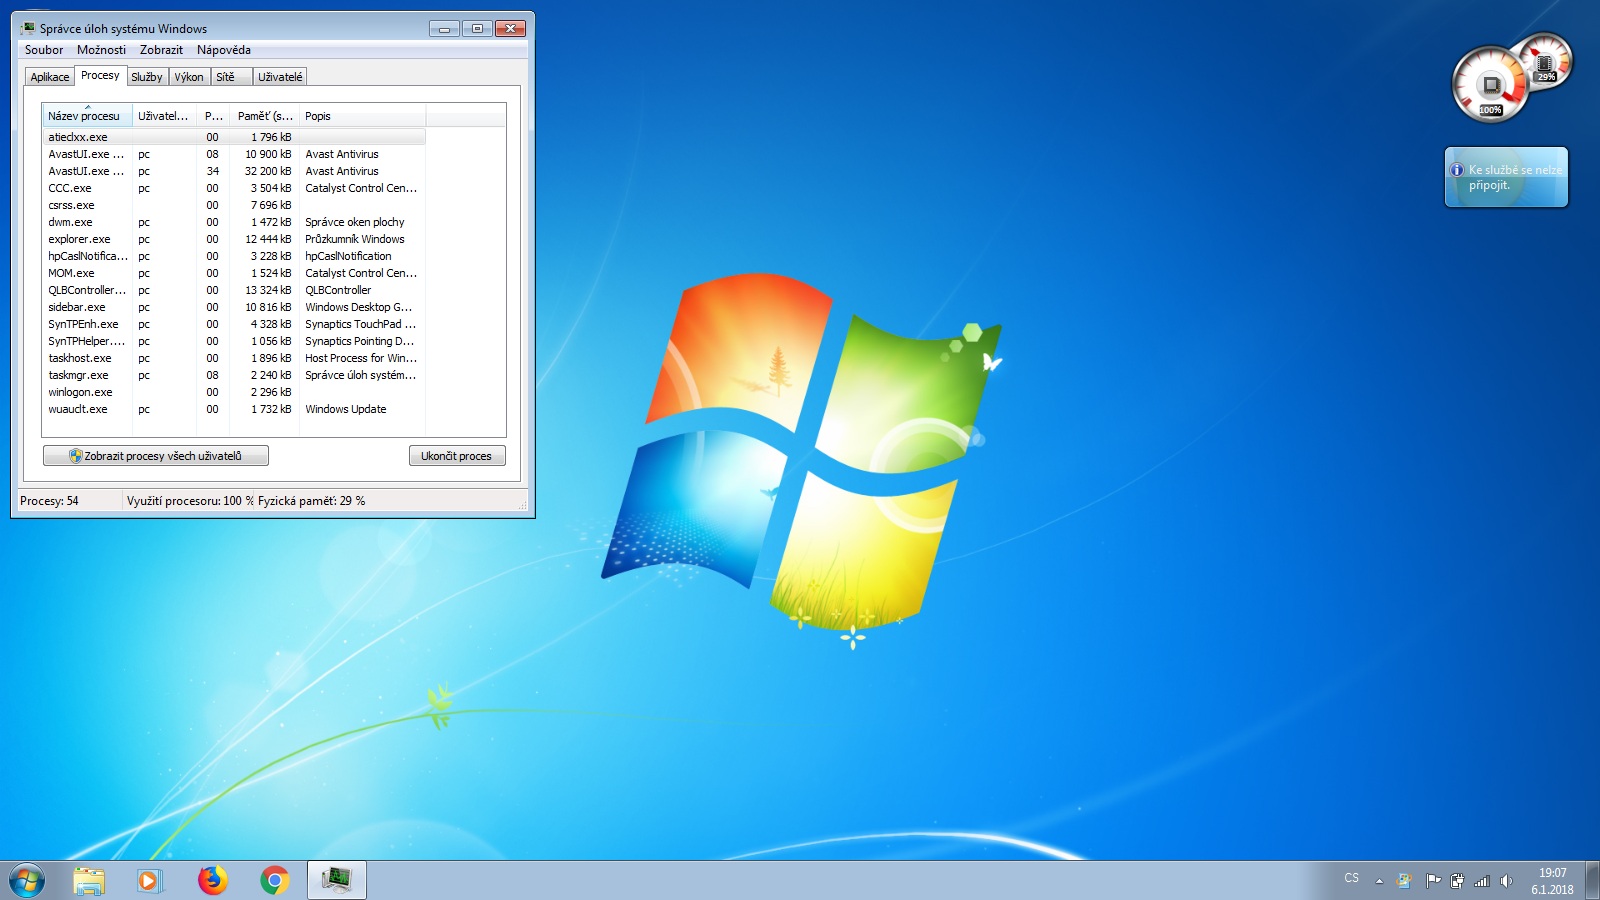
Task: Select the atieclxx.exe process row
Action: pyautogui.click(x=234, y=137)
